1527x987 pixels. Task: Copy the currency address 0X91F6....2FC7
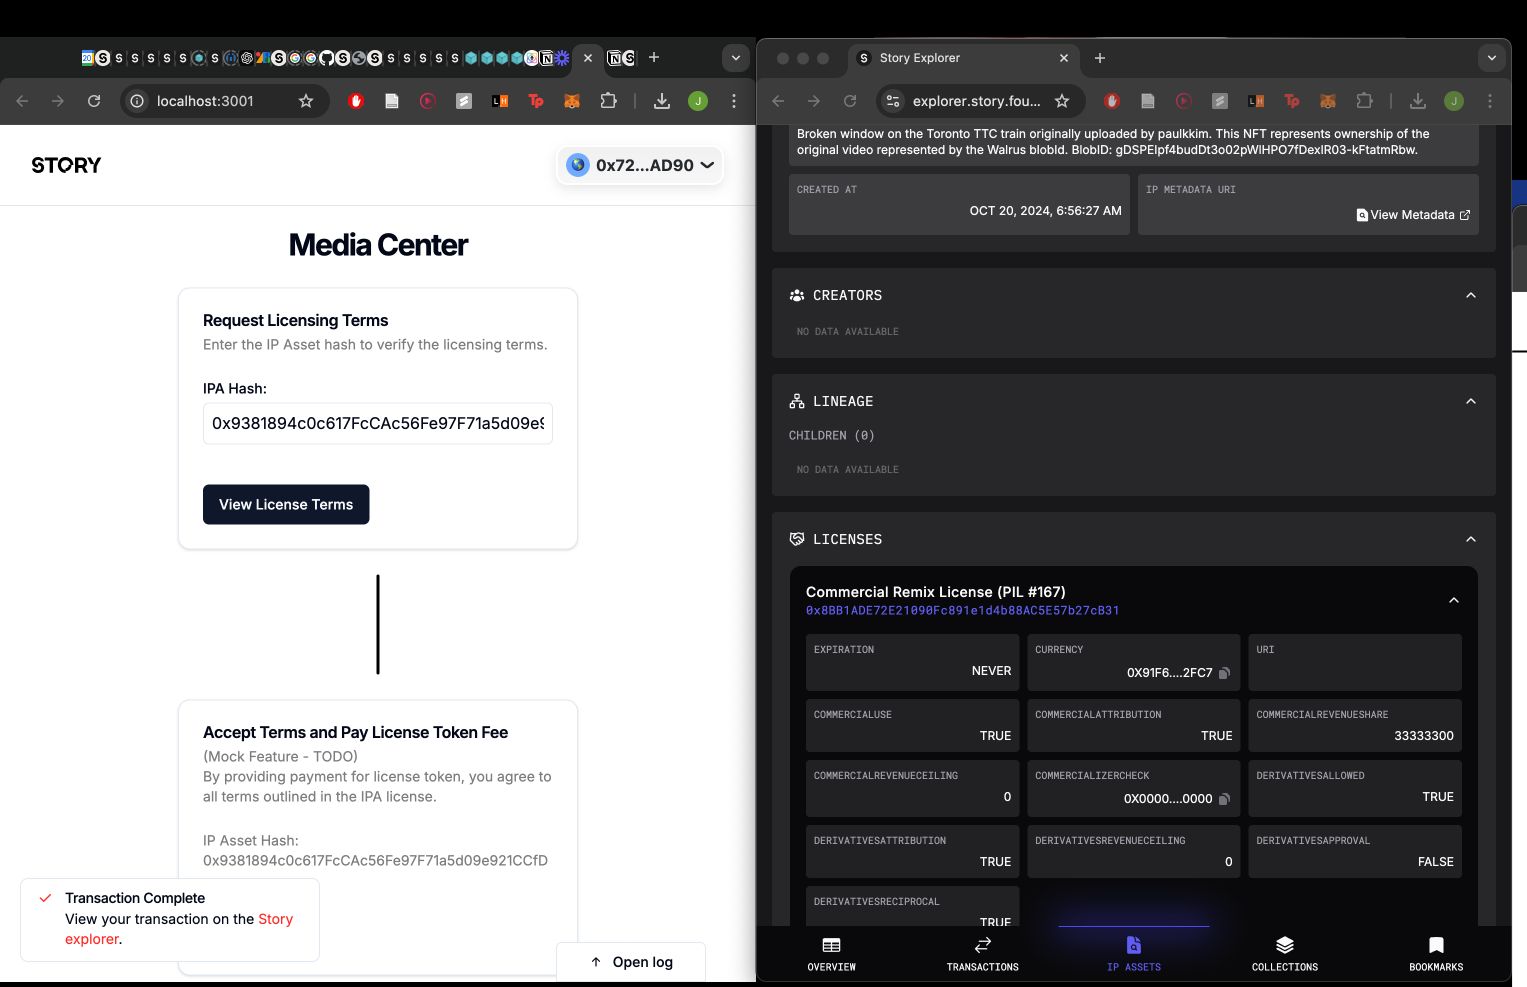[1224, 673]
